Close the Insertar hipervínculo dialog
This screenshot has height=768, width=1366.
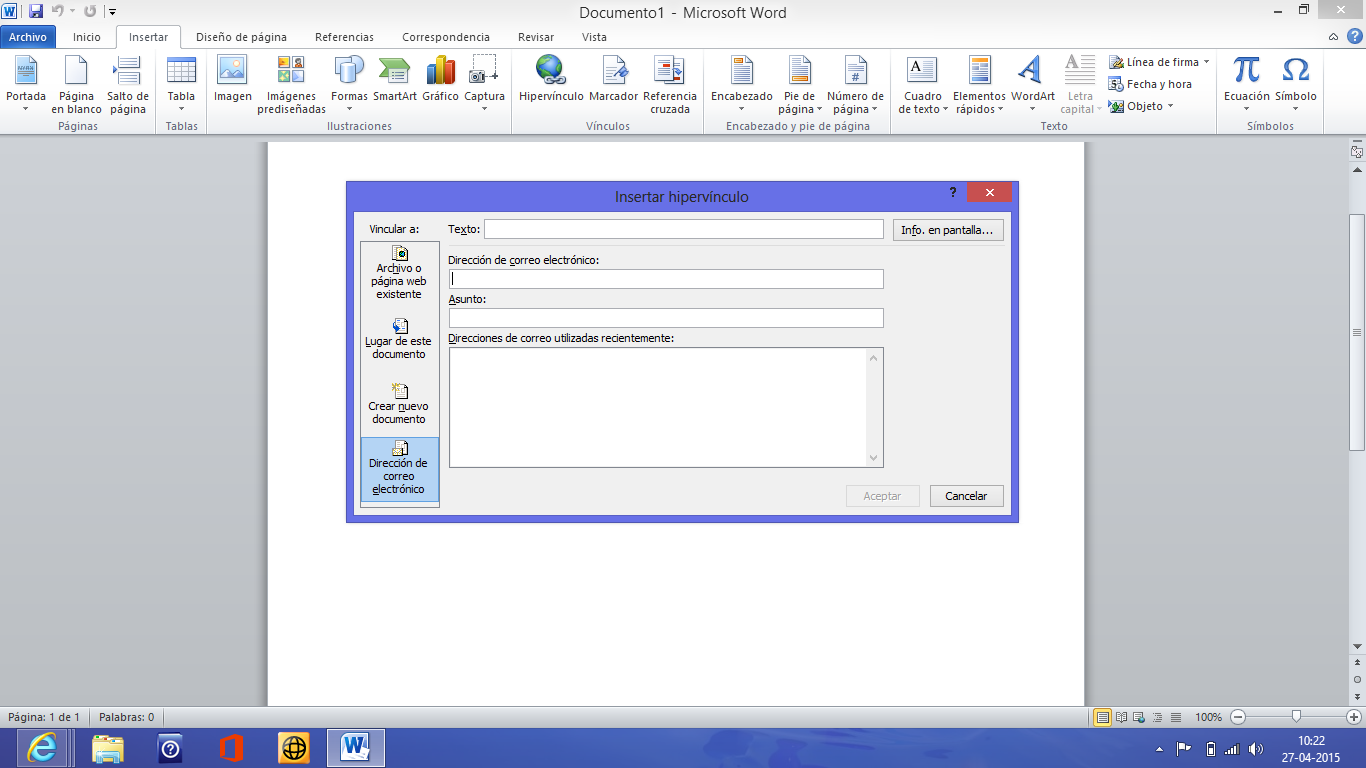(989, 192)
